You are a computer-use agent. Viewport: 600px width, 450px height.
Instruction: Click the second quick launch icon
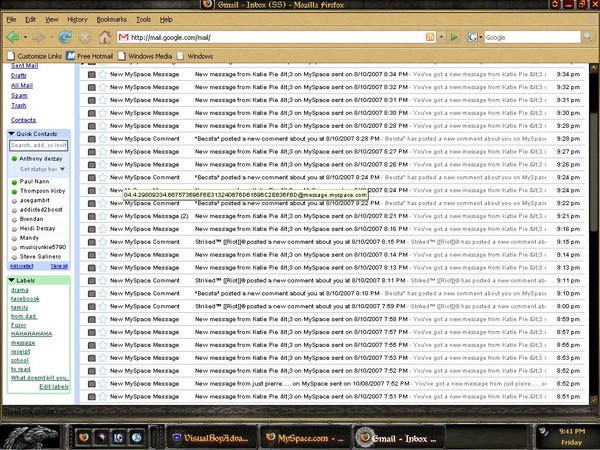[101, 437]
